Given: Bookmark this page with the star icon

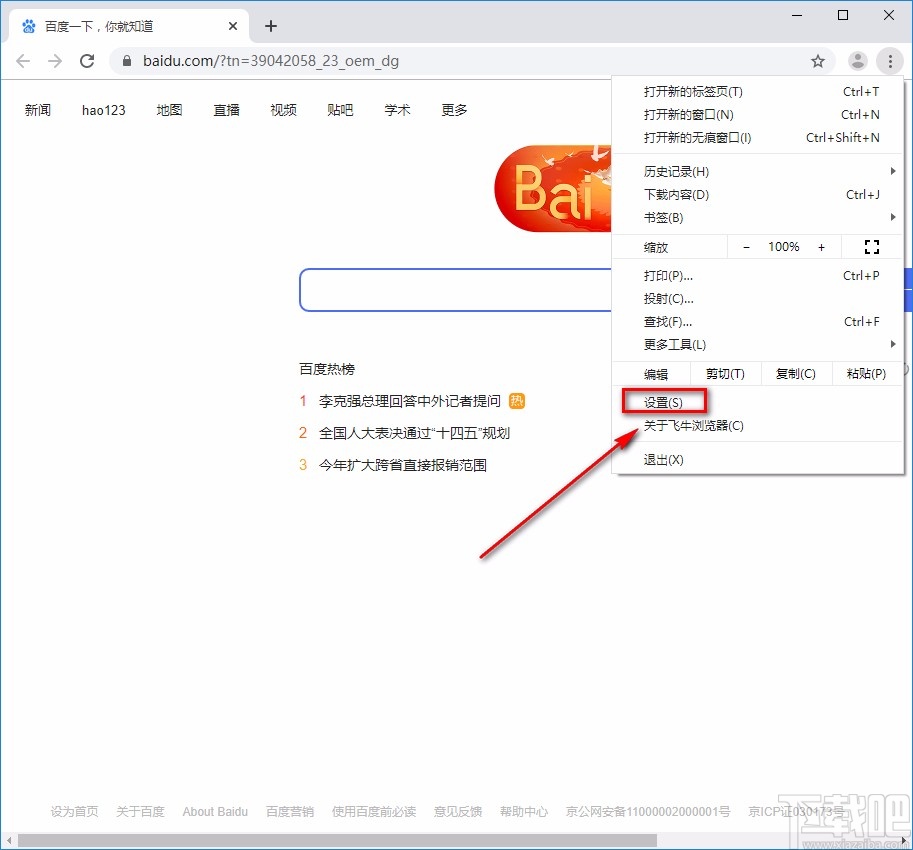Looking at the screenshot, I should tap(818, 60).
